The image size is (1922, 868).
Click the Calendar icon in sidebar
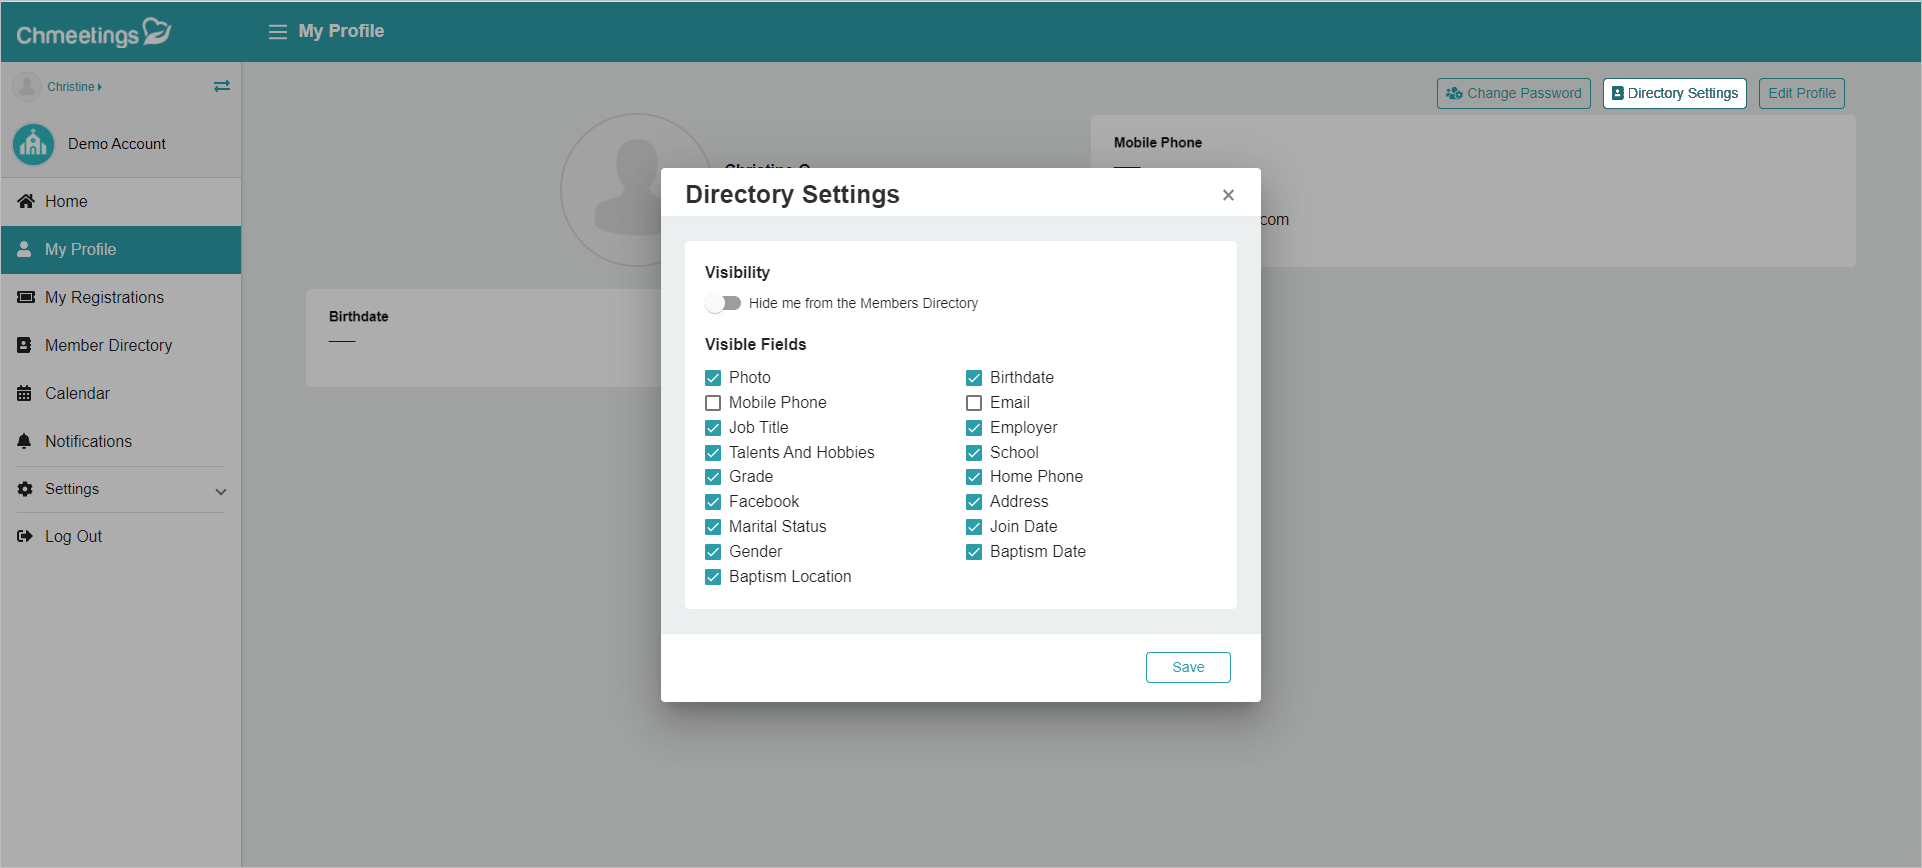tap(24, 393)
